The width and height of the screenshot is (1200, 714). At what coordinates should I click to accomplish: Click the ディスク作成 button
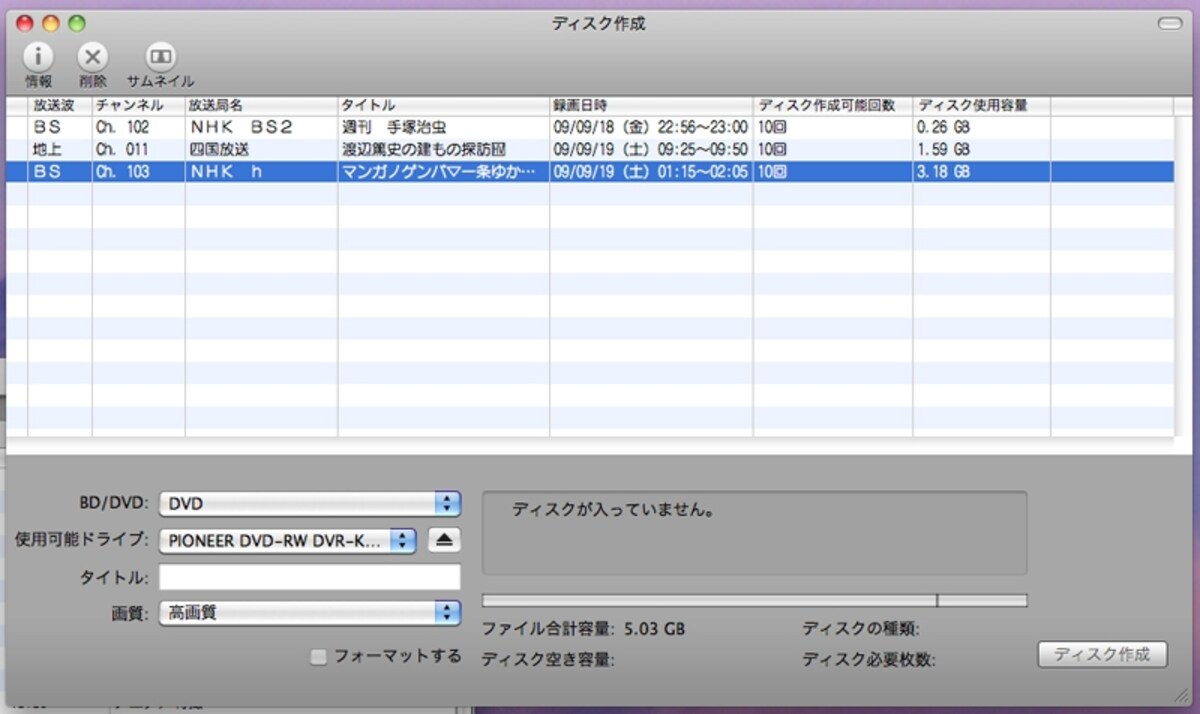1103,655
